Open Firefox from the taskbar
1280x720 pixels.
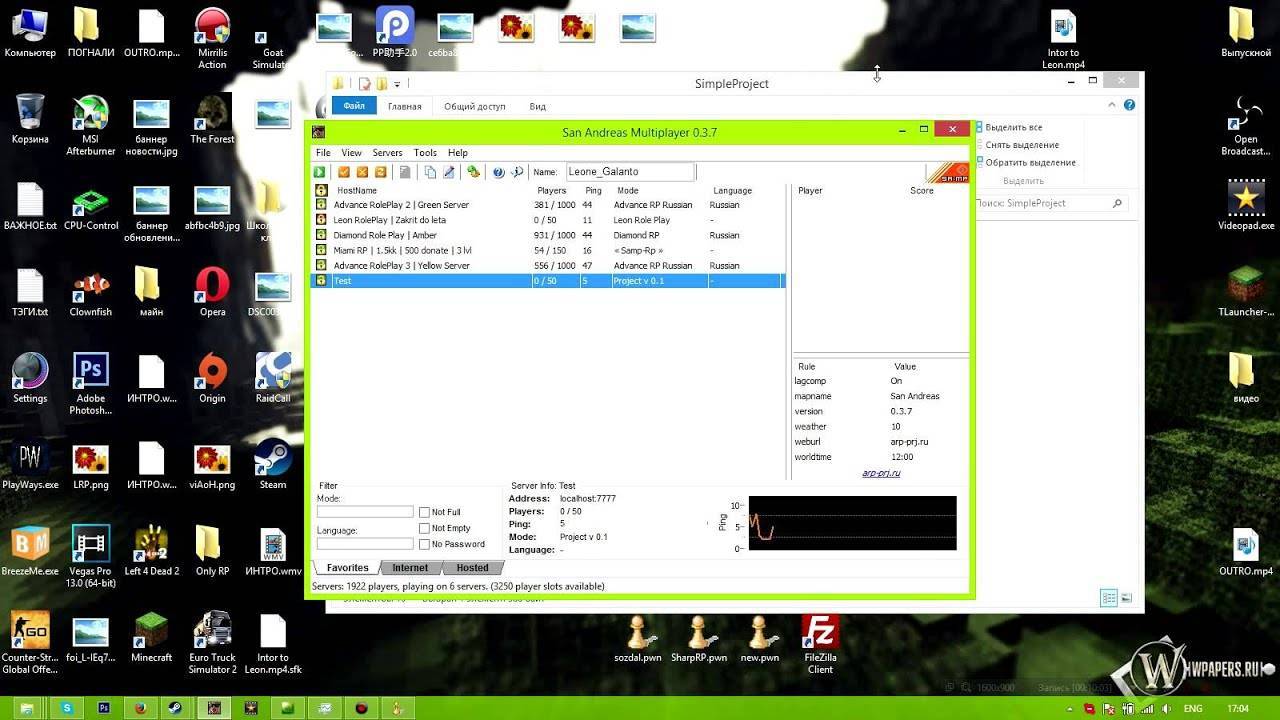point(140,708)
